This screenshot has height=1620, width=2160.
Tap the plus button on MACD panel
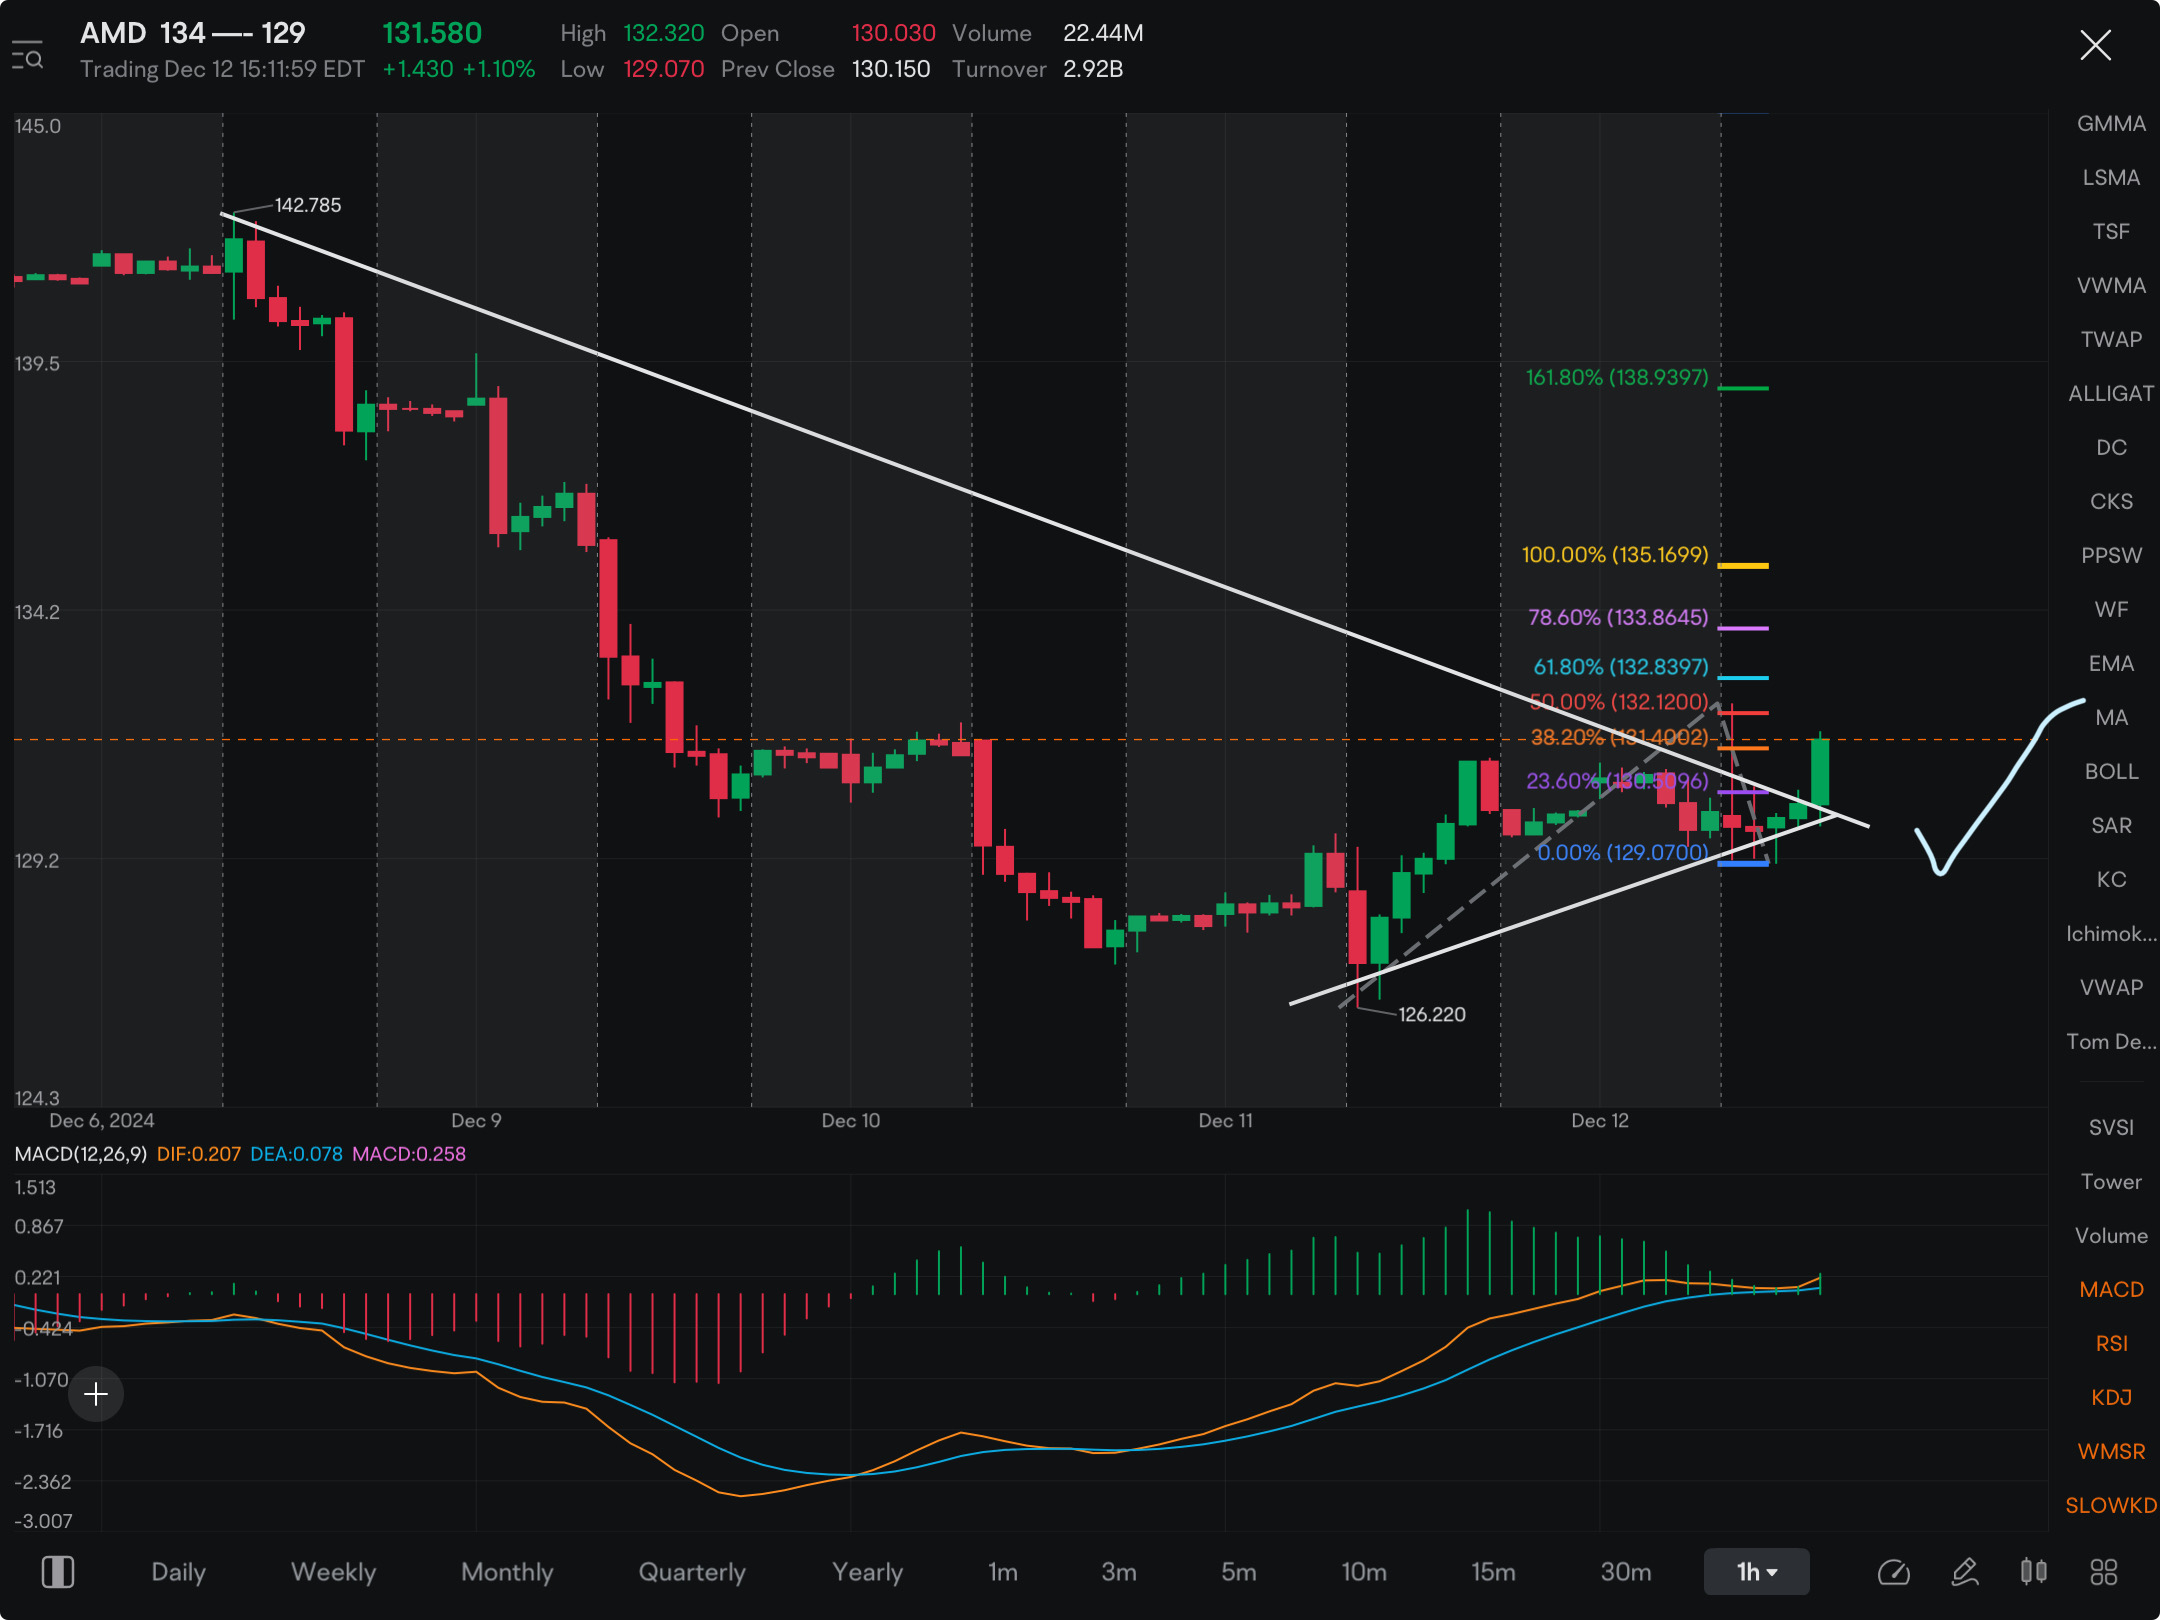pyautogui.click(x=96, y=1394)
